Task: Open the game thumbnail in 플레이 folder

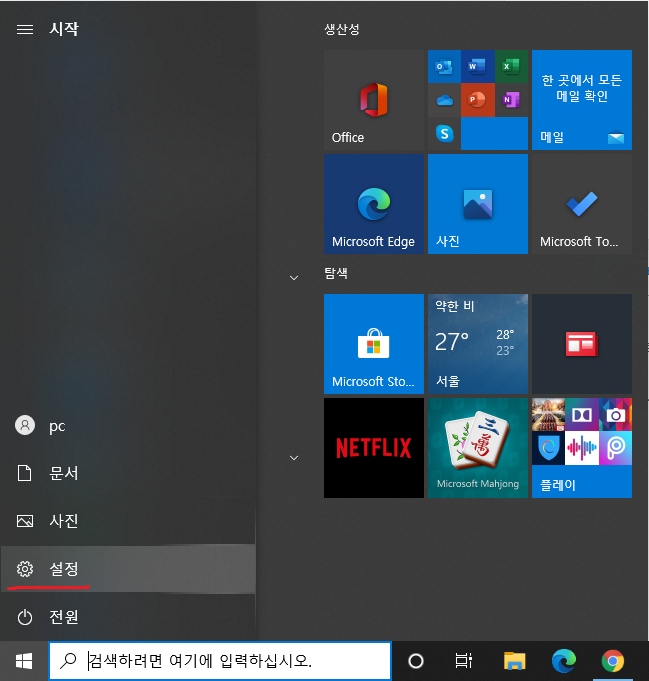Action: [x=548, y=415]
